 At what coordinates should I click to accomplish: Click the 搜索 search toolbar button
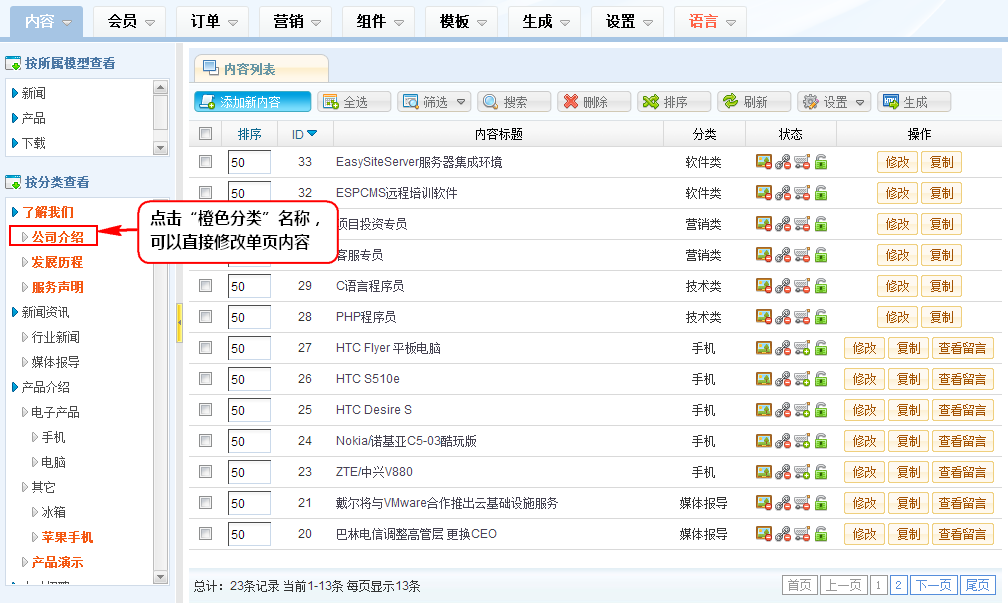click(x=514, y=102)
